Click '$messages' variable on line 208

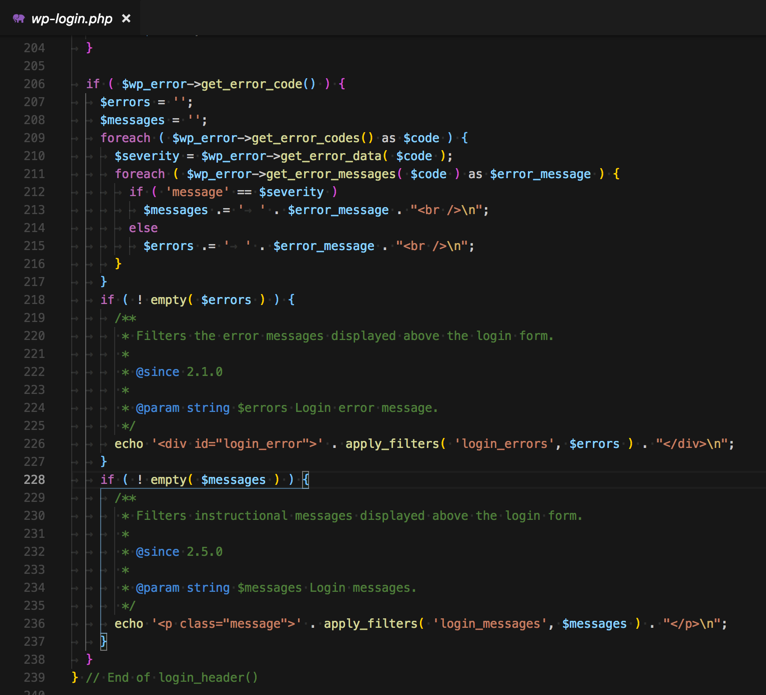[132, 120]
